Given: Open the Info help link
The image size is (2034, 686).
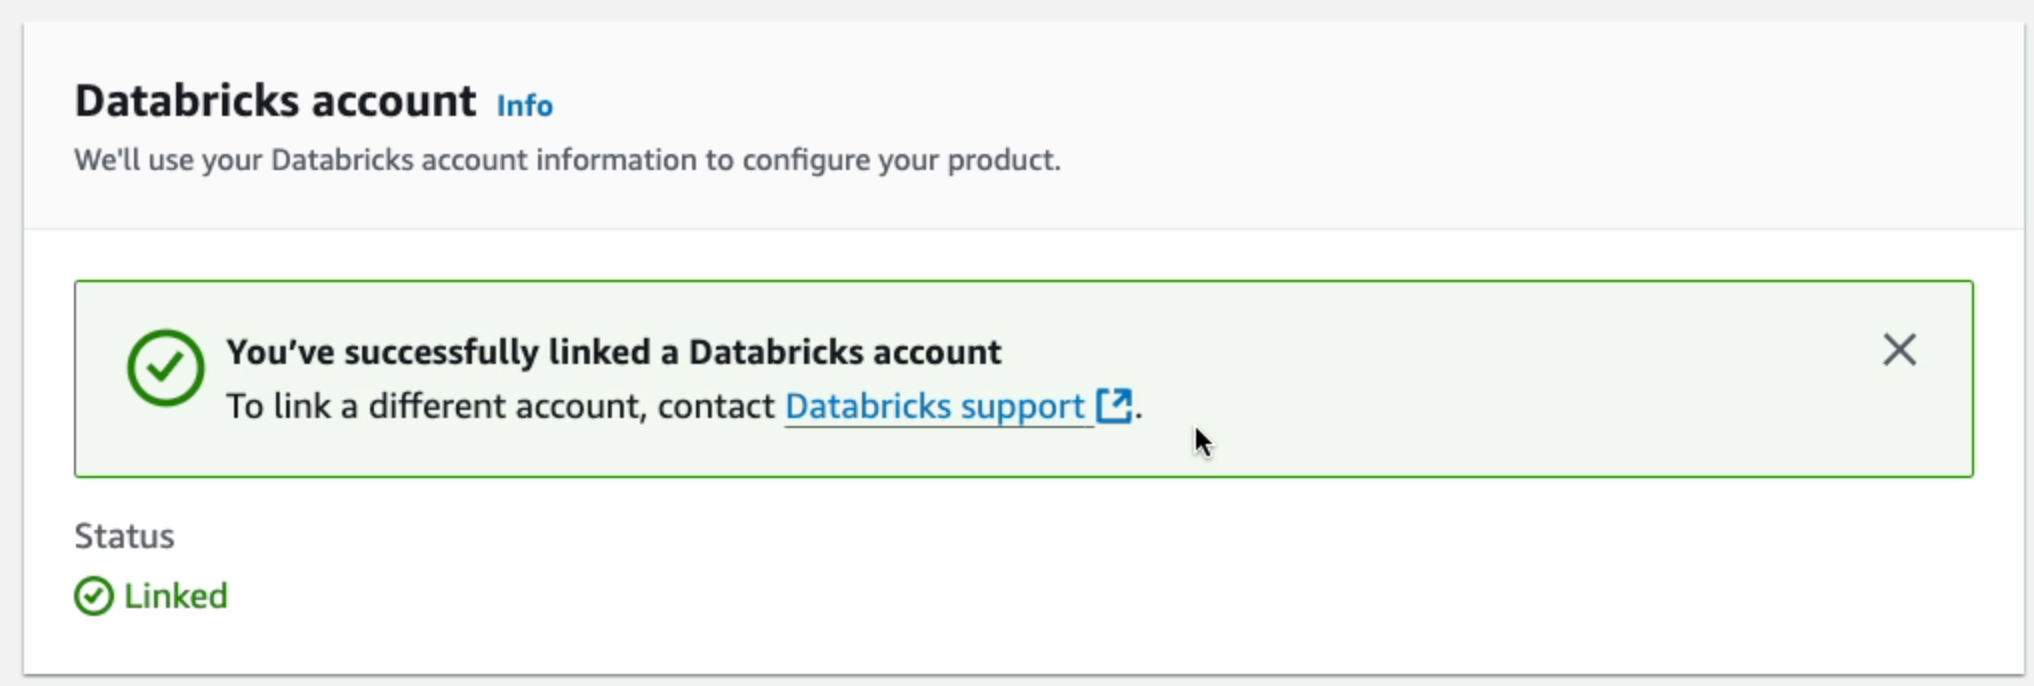Looking at the screenshot, I should [x=524, y=105].
